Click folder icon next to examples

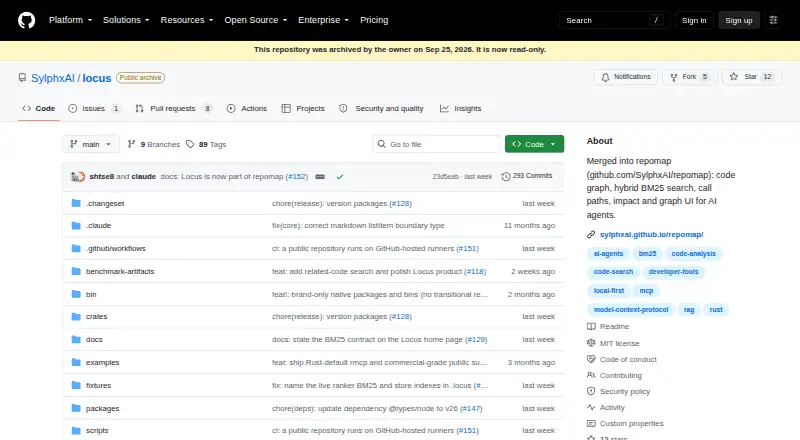[x=76, y=362]
